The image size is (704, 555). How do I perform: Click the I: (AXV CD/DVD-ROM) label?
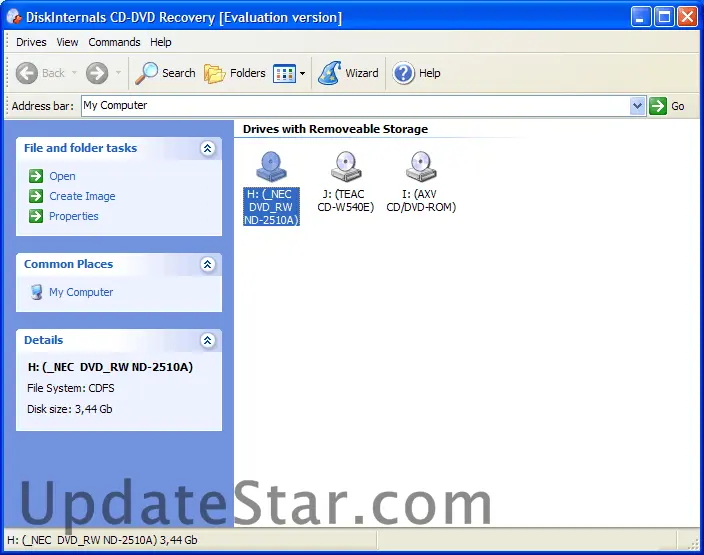coord(421,201)
